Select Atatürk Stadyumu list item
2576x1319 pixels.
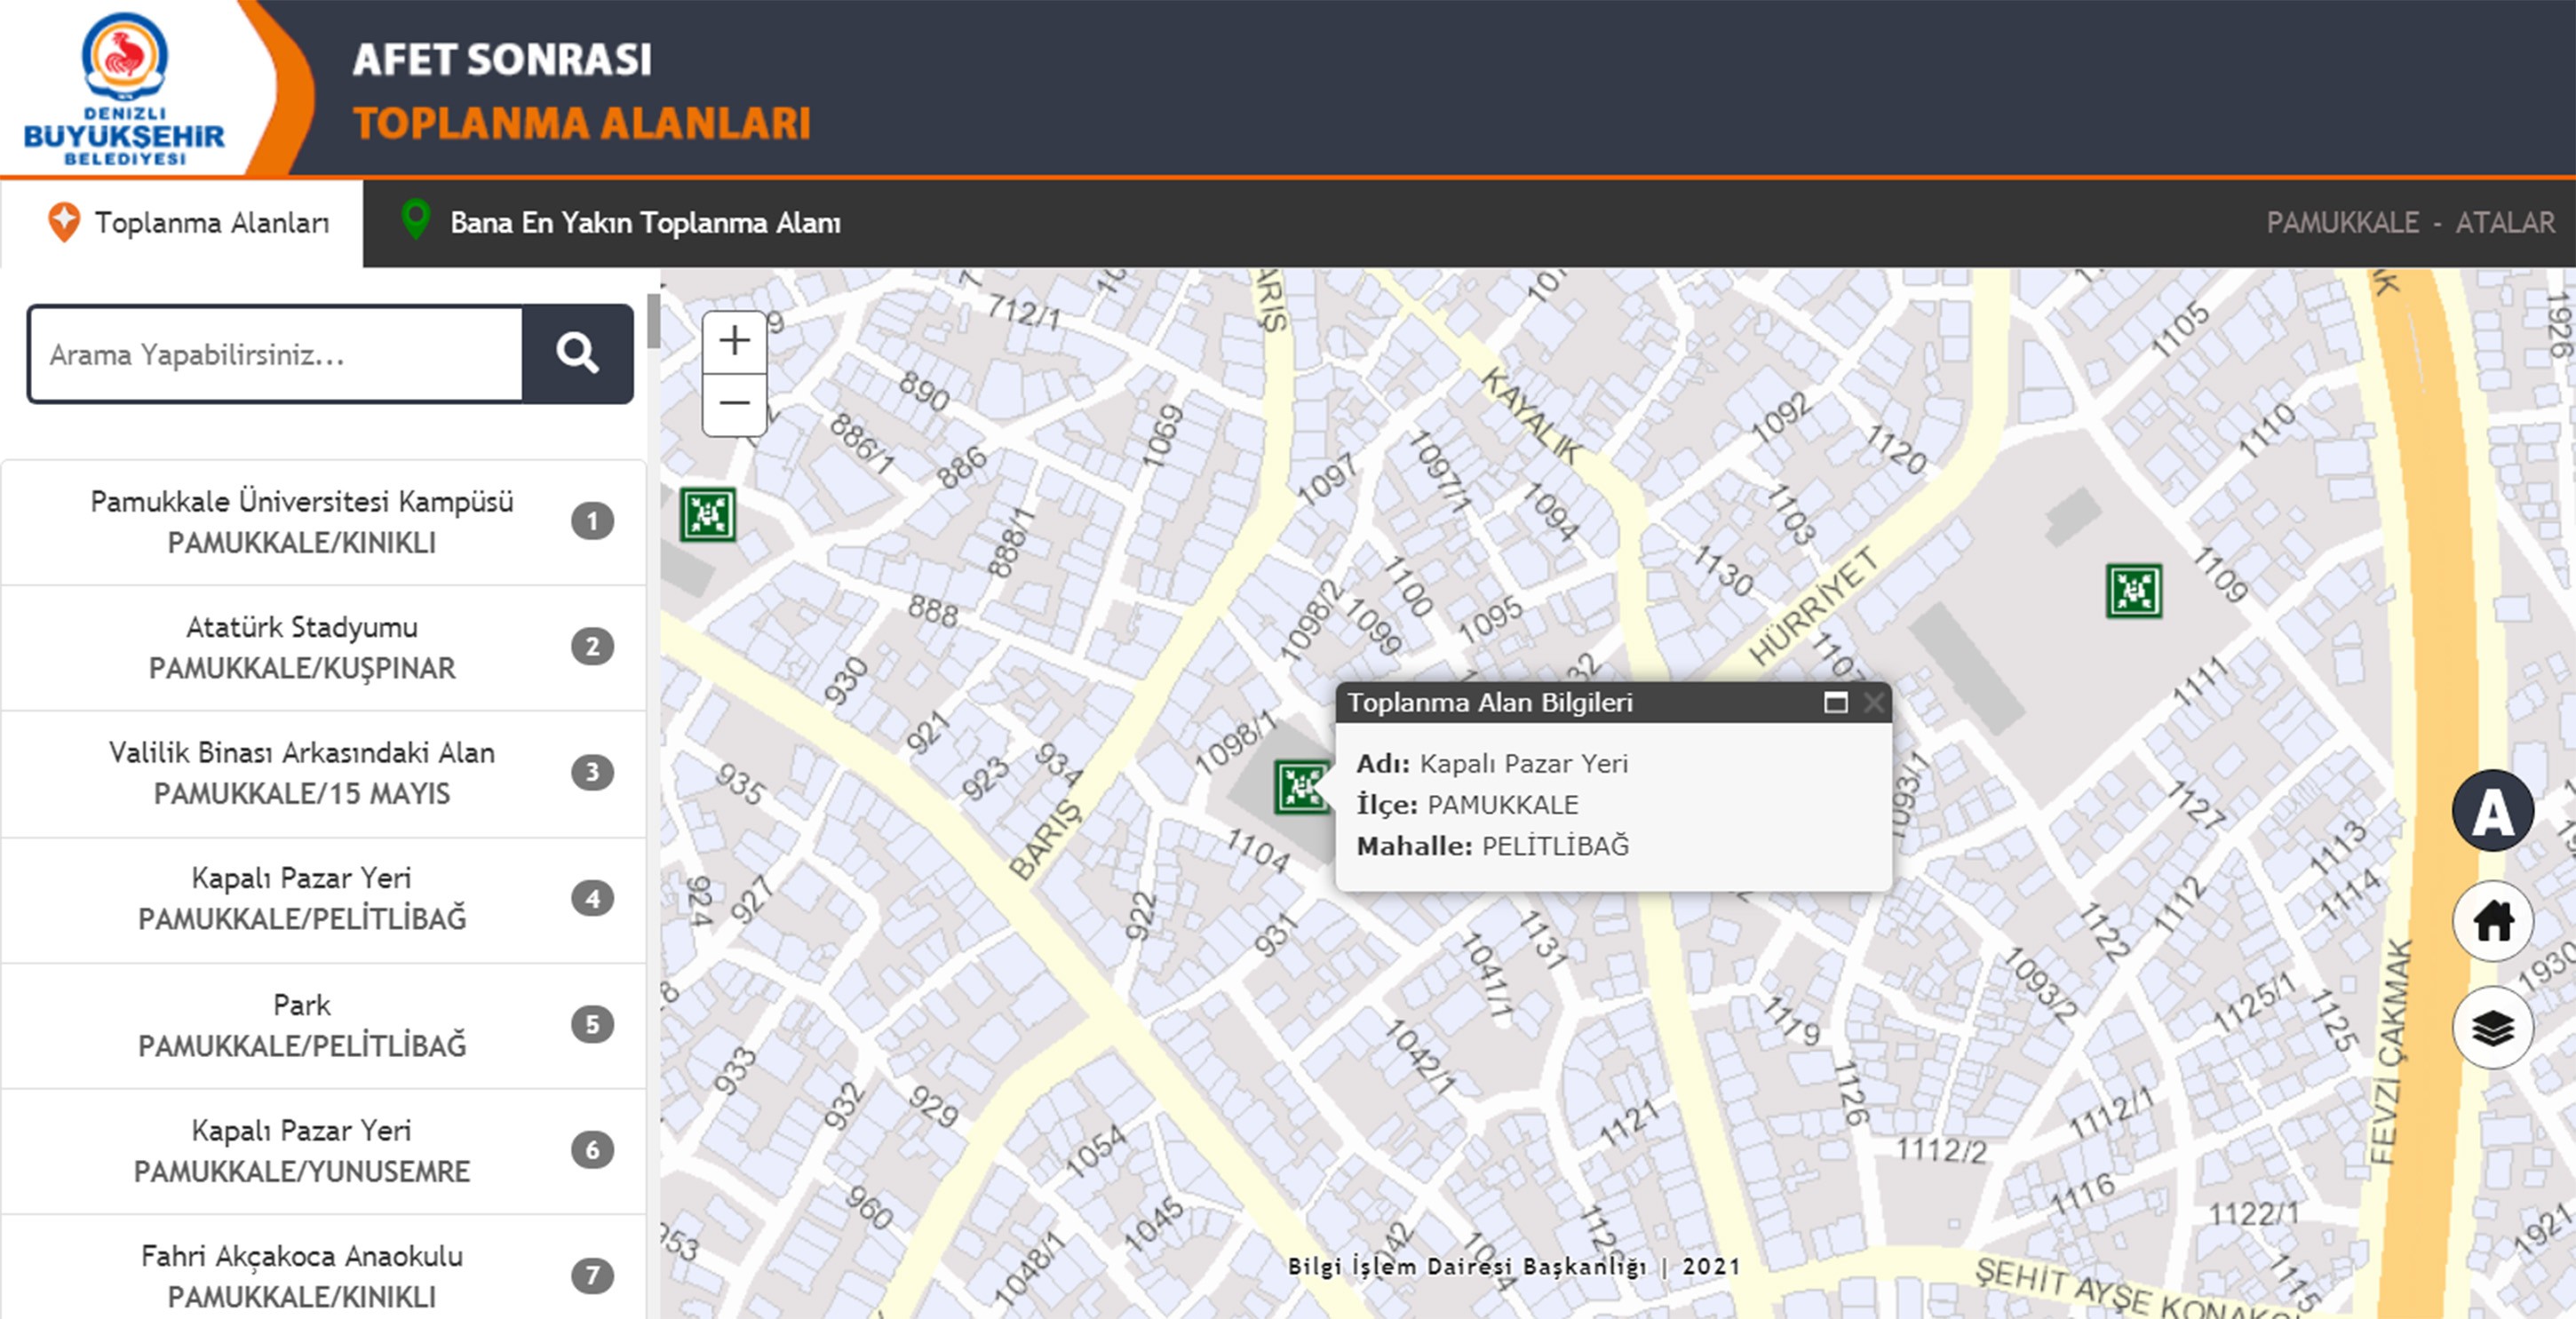(x=323, y=647)
